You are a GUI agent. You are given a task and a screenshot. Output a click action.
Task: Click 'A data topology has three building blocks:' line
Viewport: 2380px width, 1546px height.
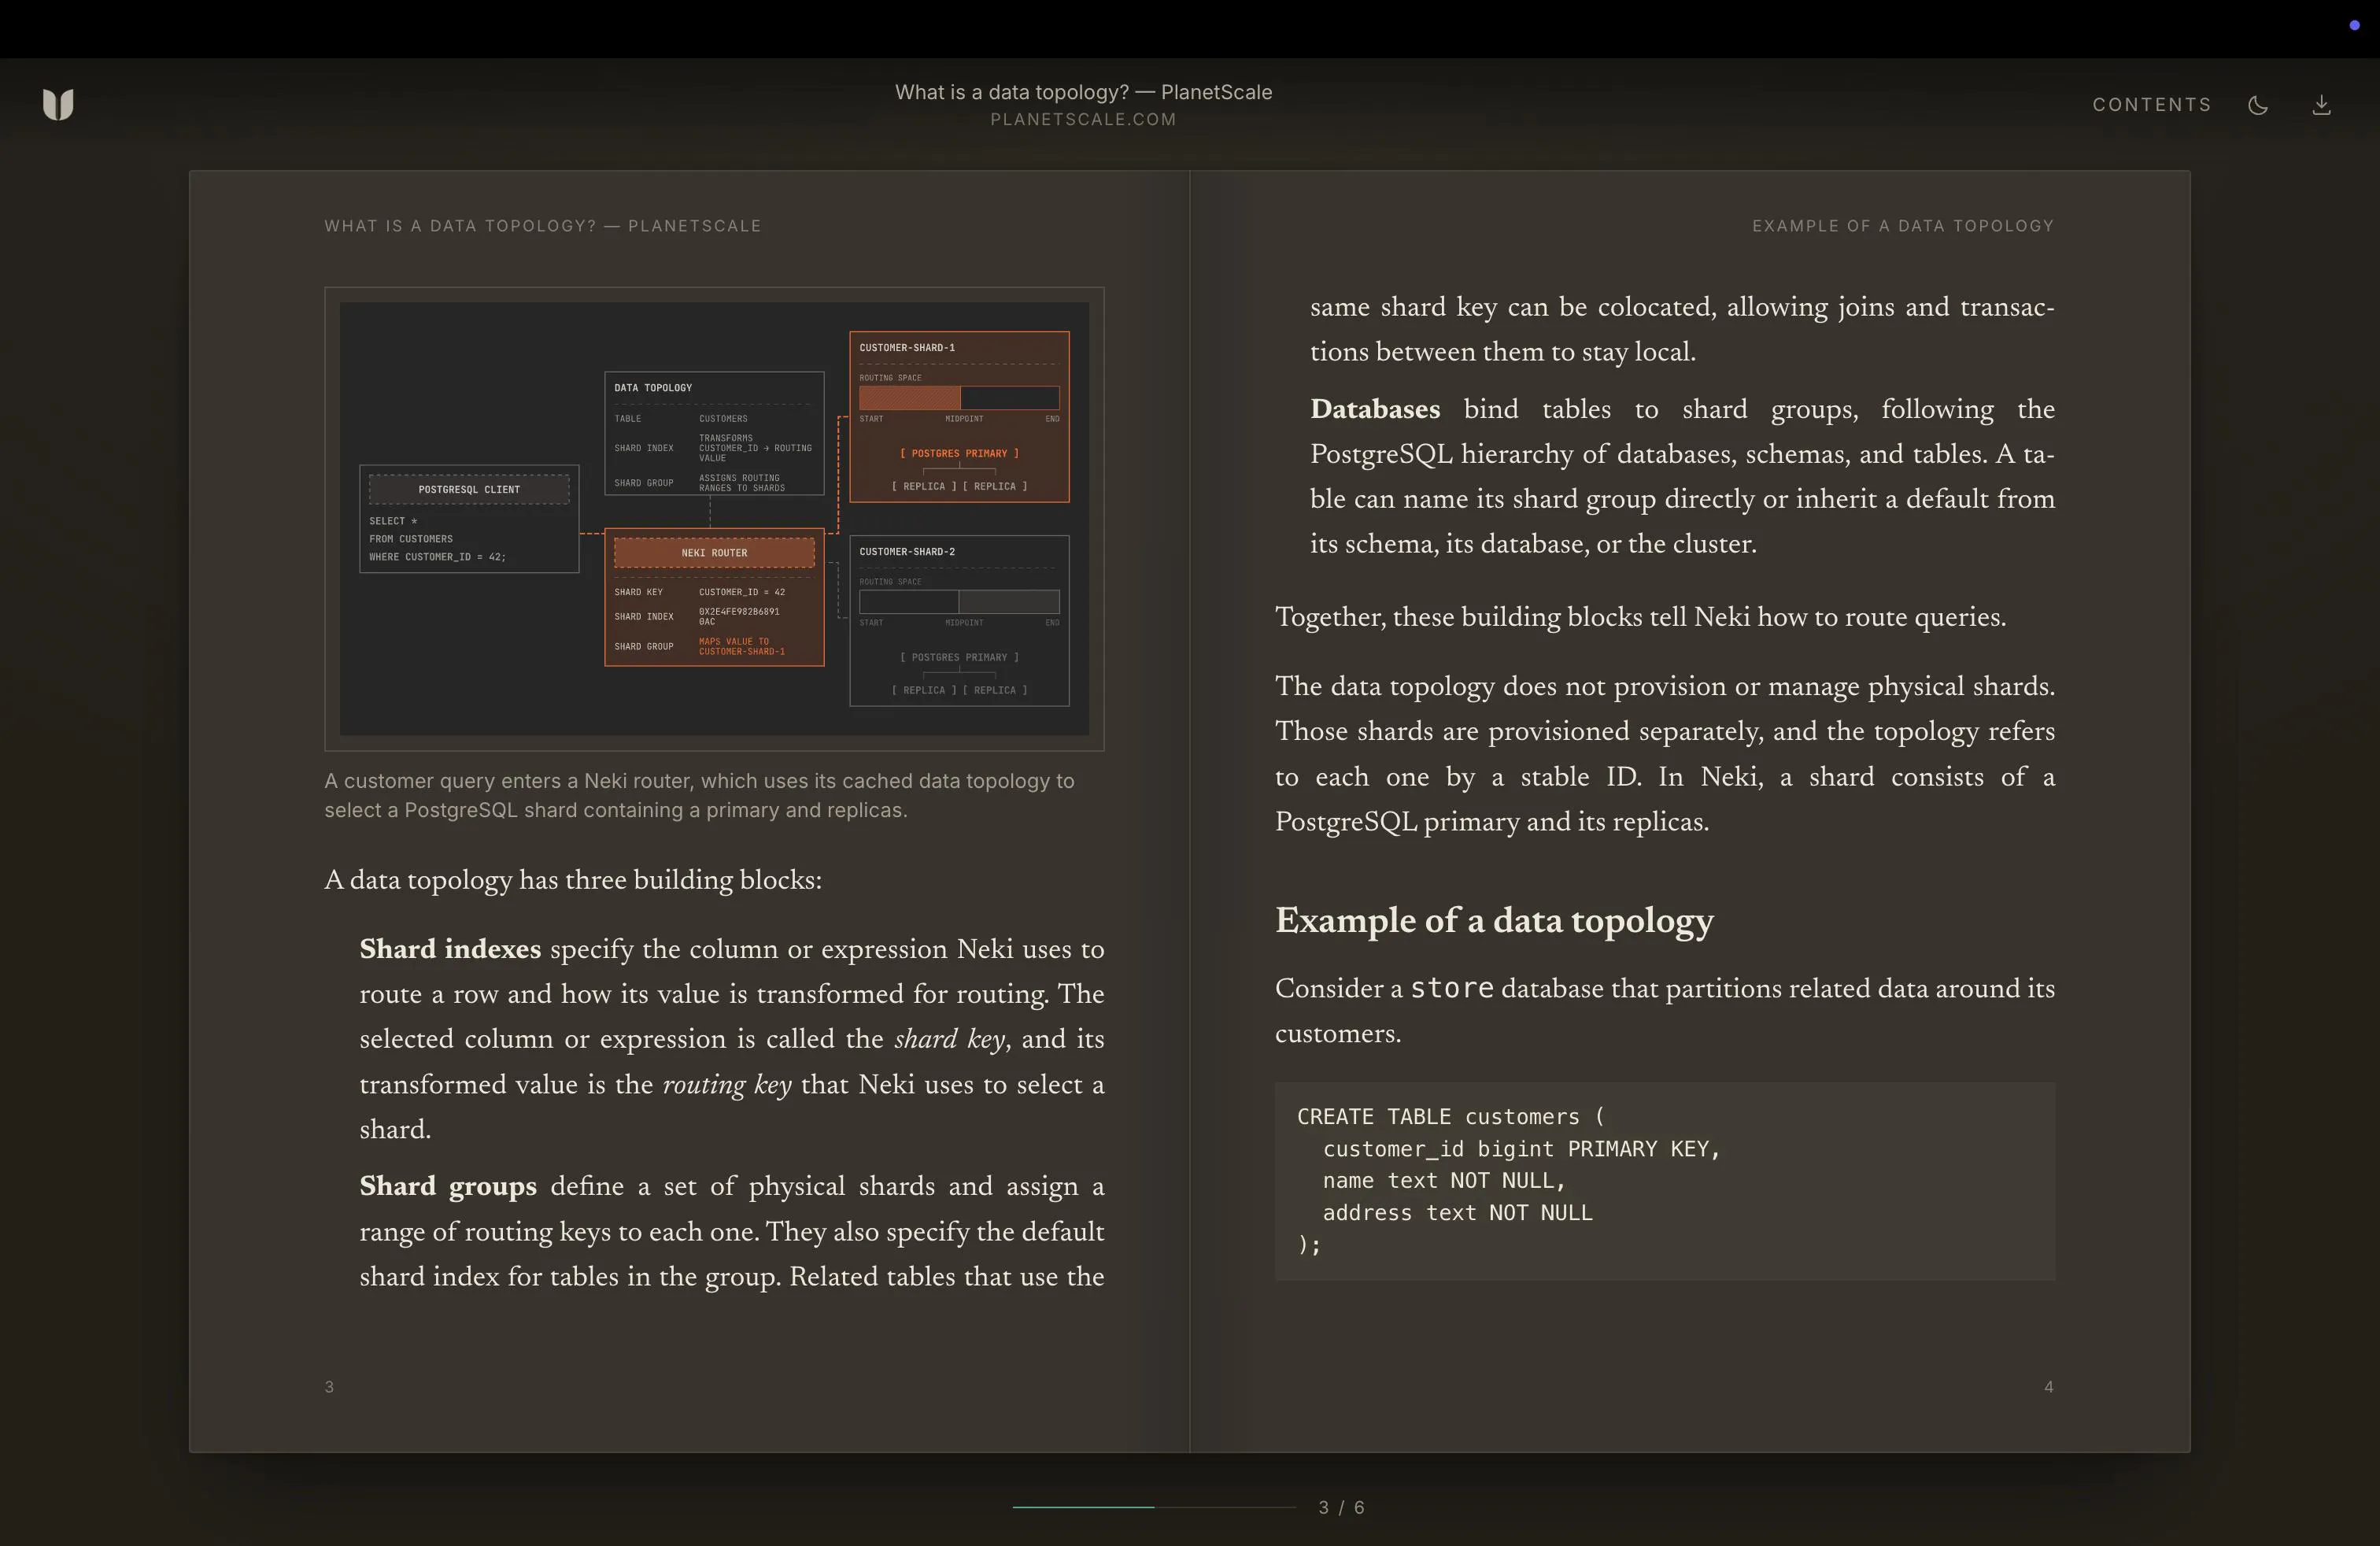(573, 880)
